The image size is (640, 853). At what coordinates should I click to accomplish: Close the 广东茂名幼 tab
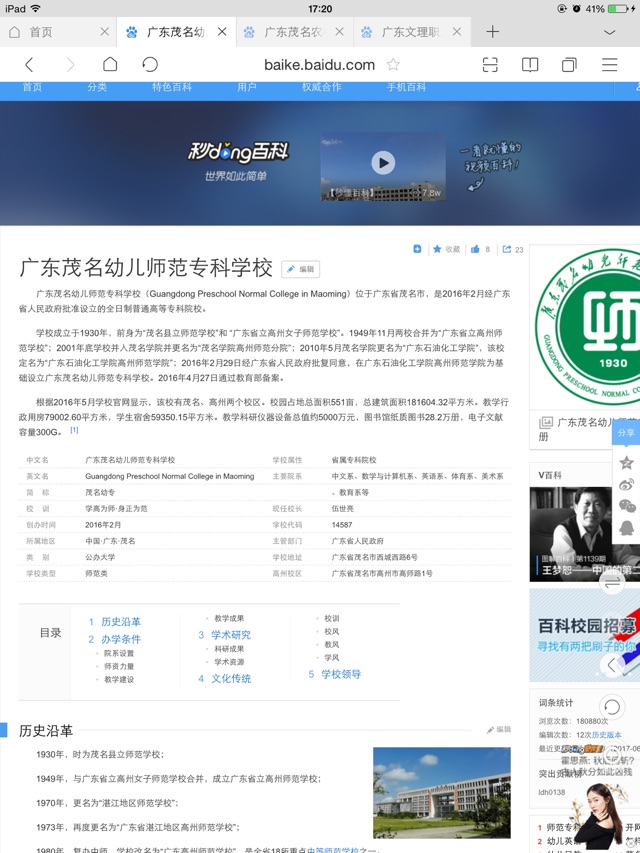click(x=222, y=32)
